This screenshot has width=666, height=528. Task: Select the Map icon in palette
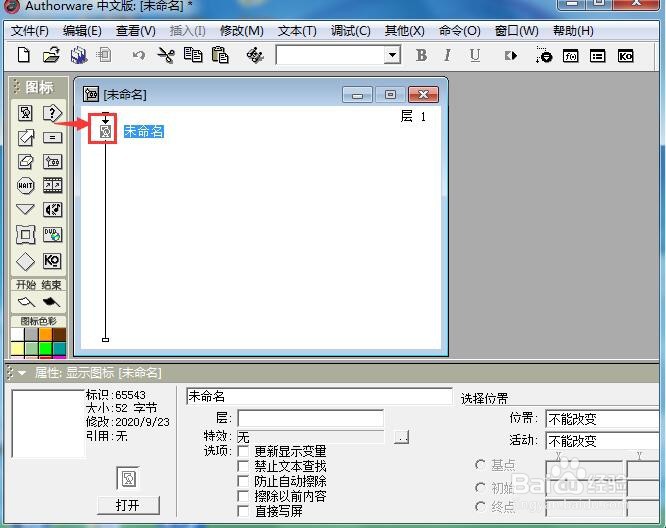click(53, 161)
